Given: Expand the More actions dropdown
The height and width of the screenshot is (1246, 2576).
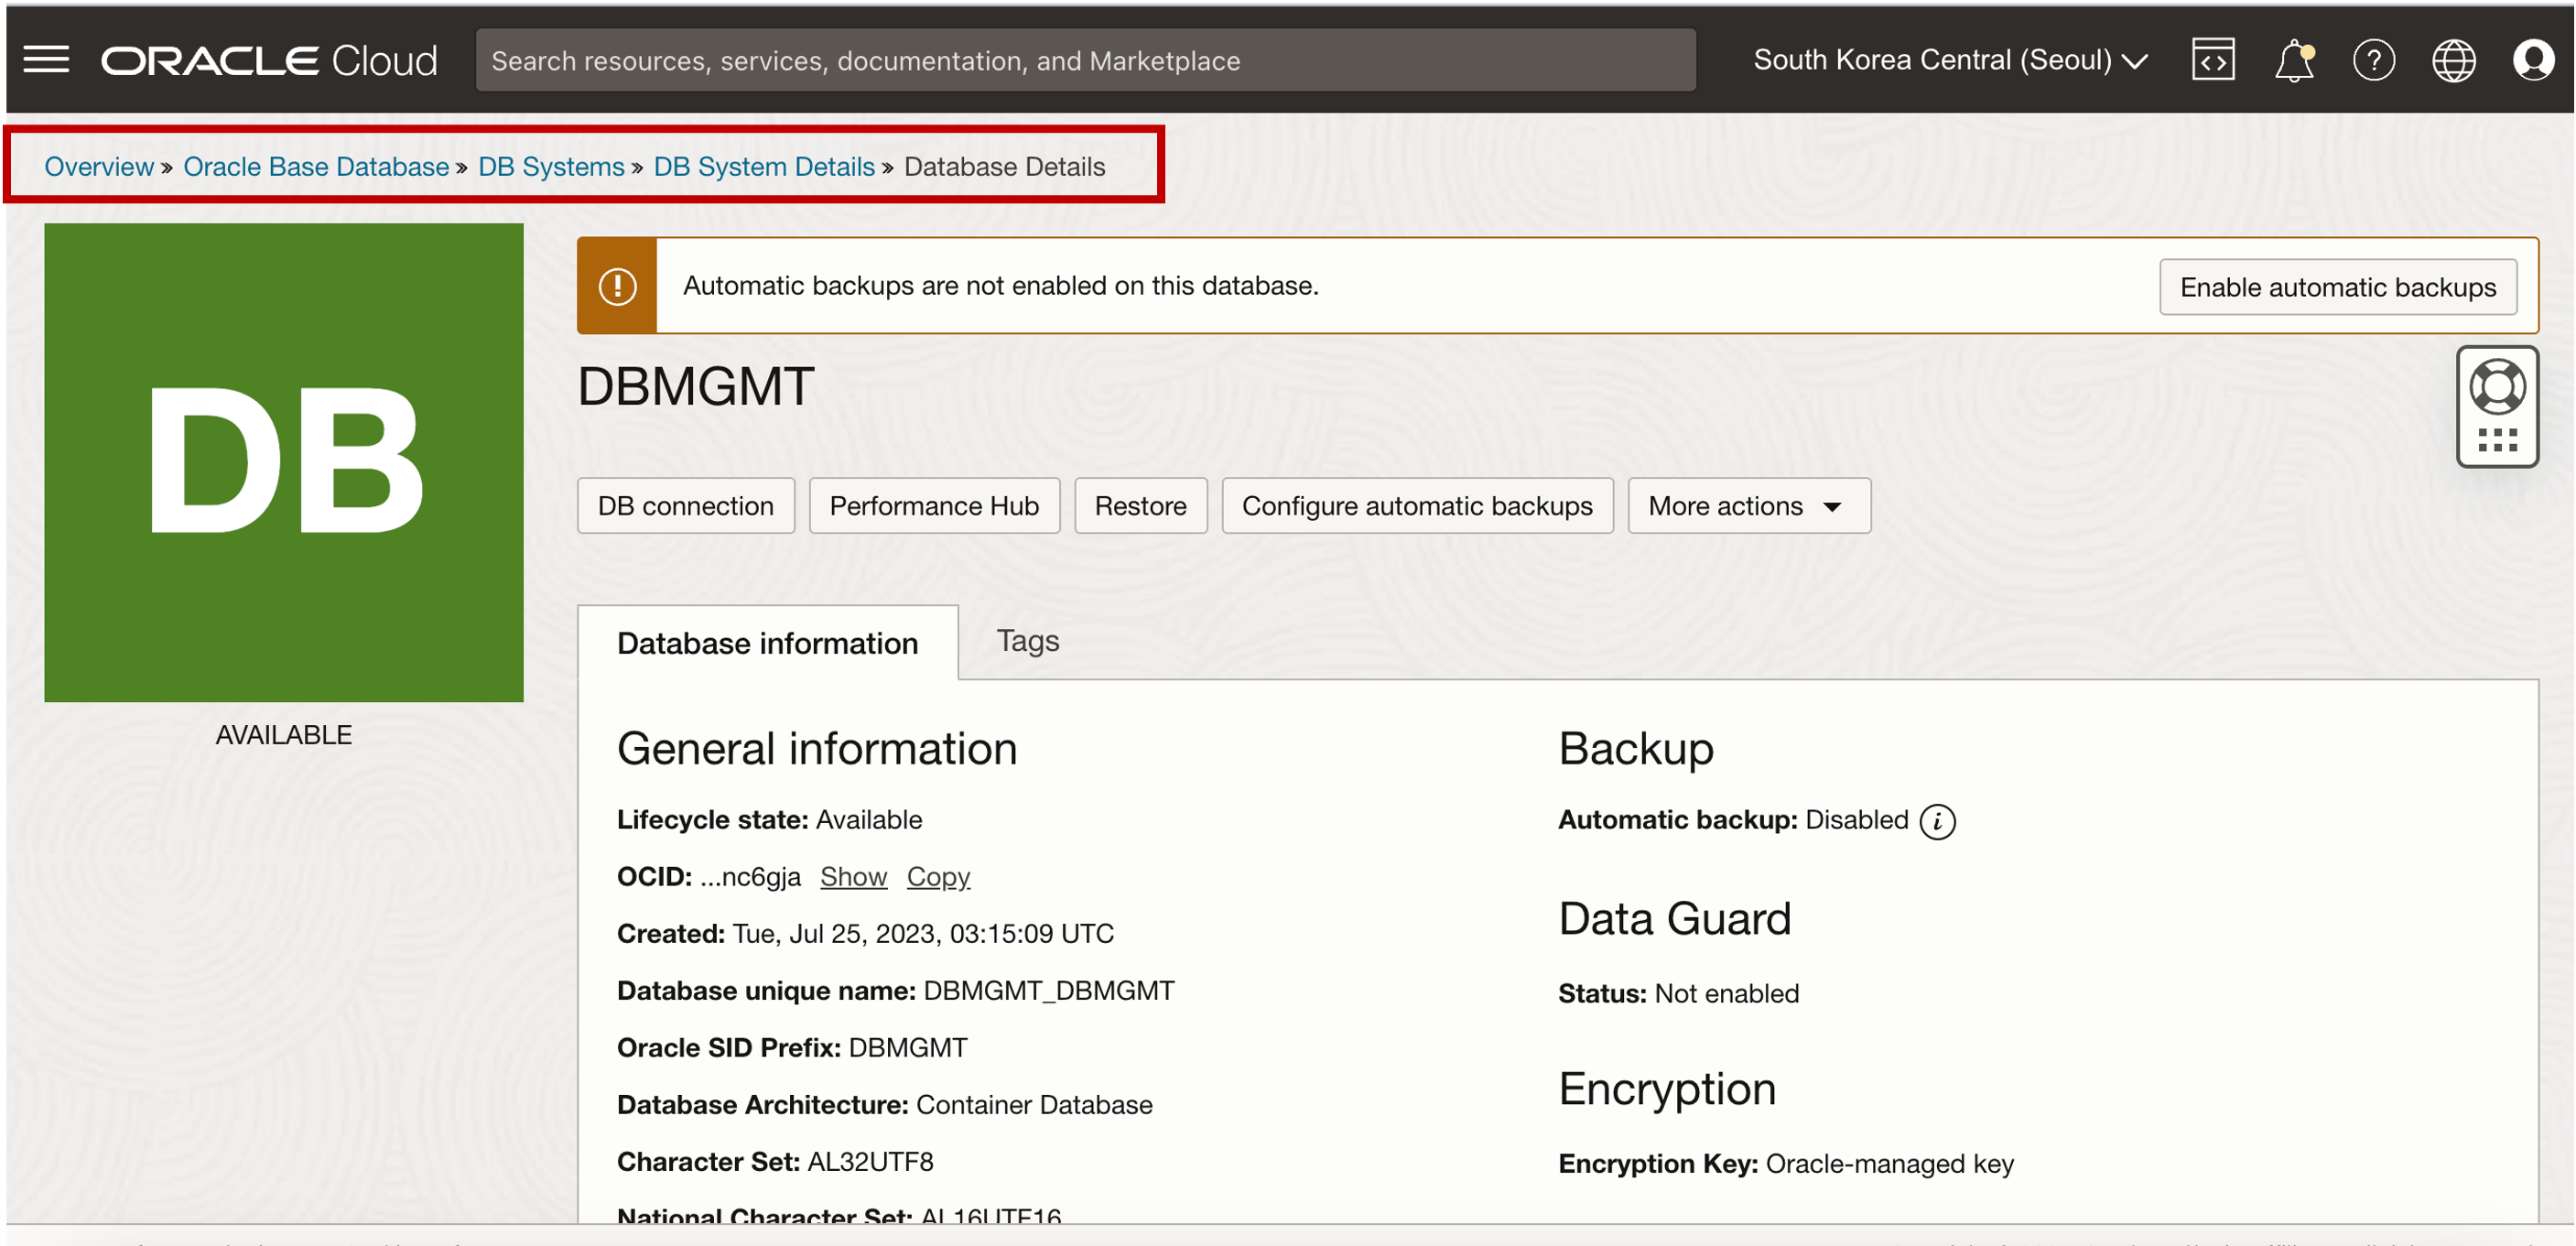Looking at the screenshot, I should 1748,506.
